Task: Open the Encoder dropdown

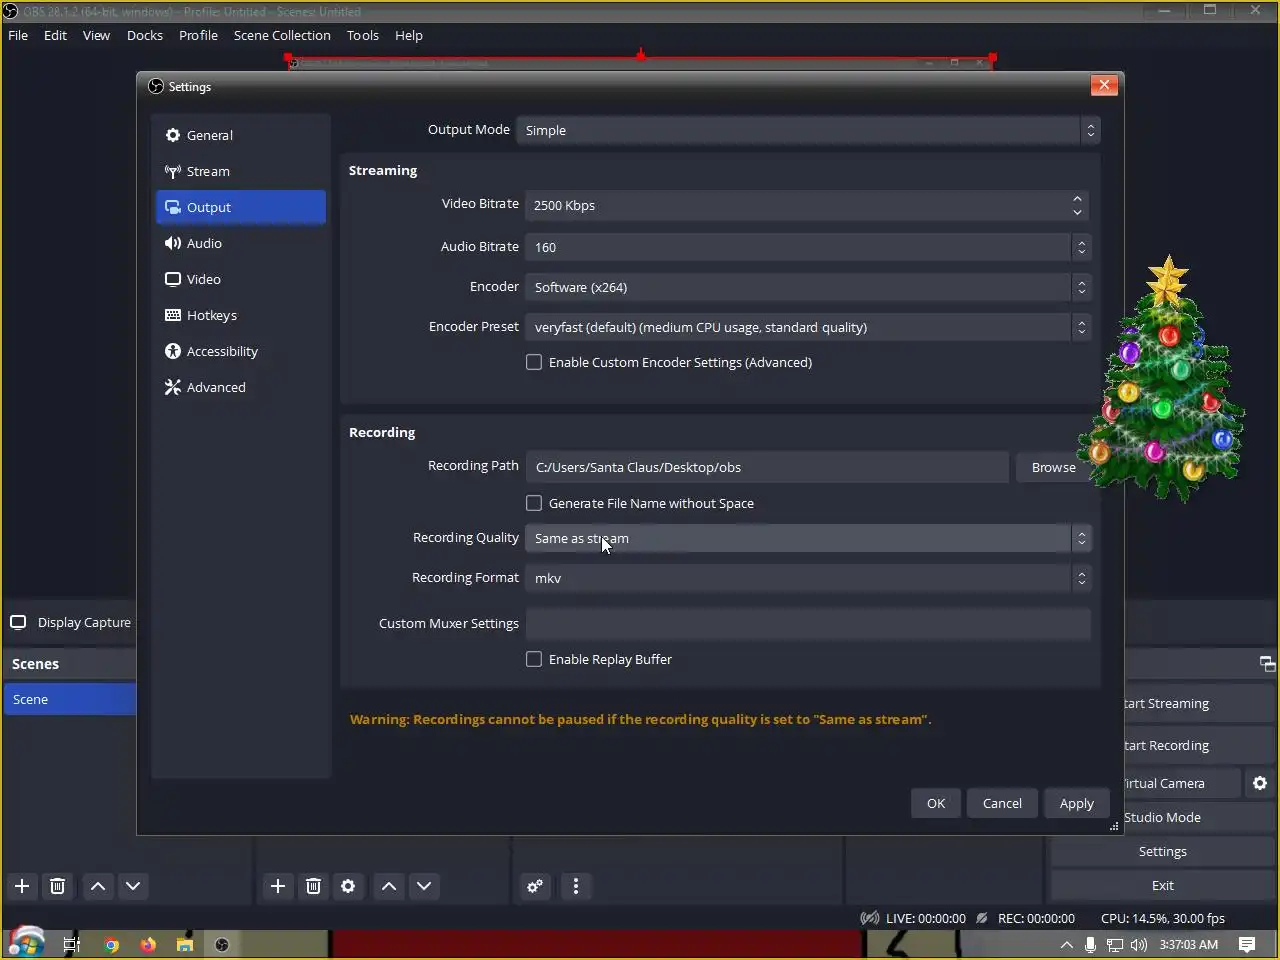Action: click(808, 287)
